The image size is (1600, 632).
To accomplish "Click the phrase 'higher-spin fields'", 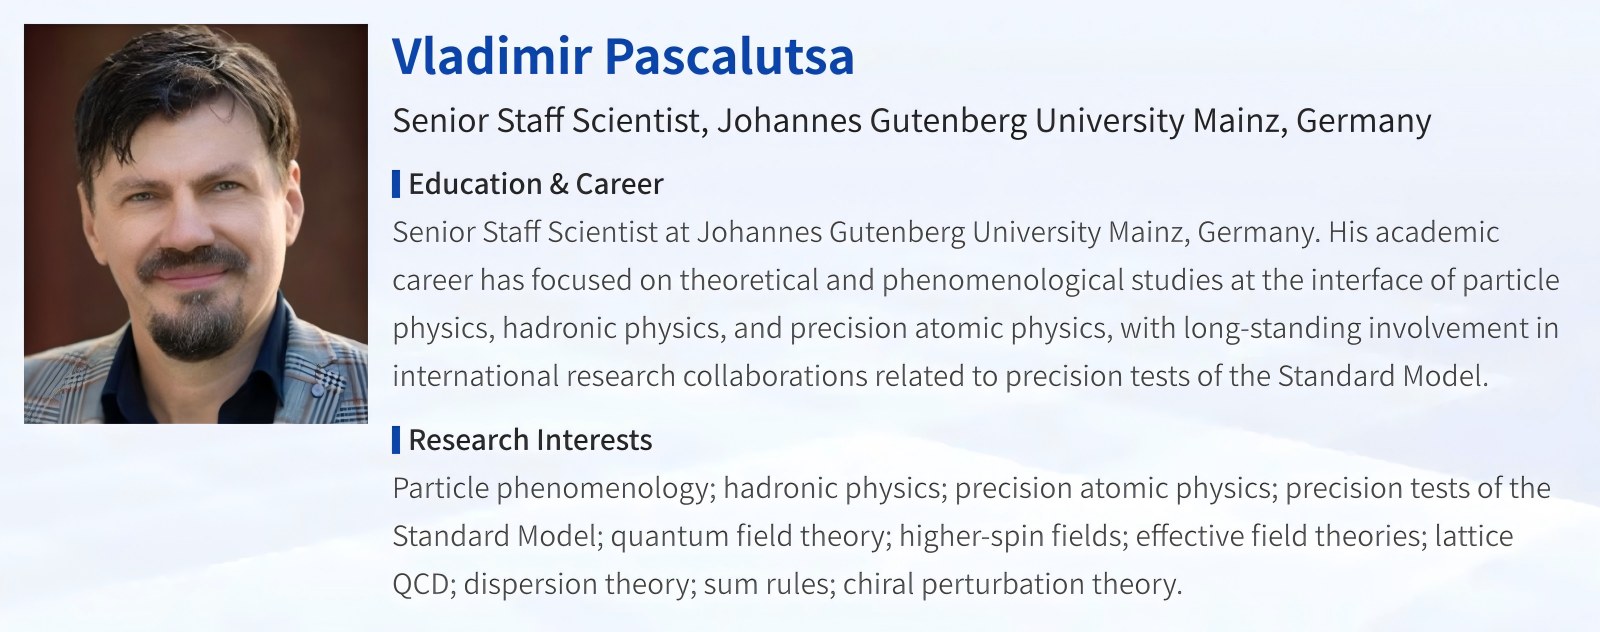I will (1009, 536).
